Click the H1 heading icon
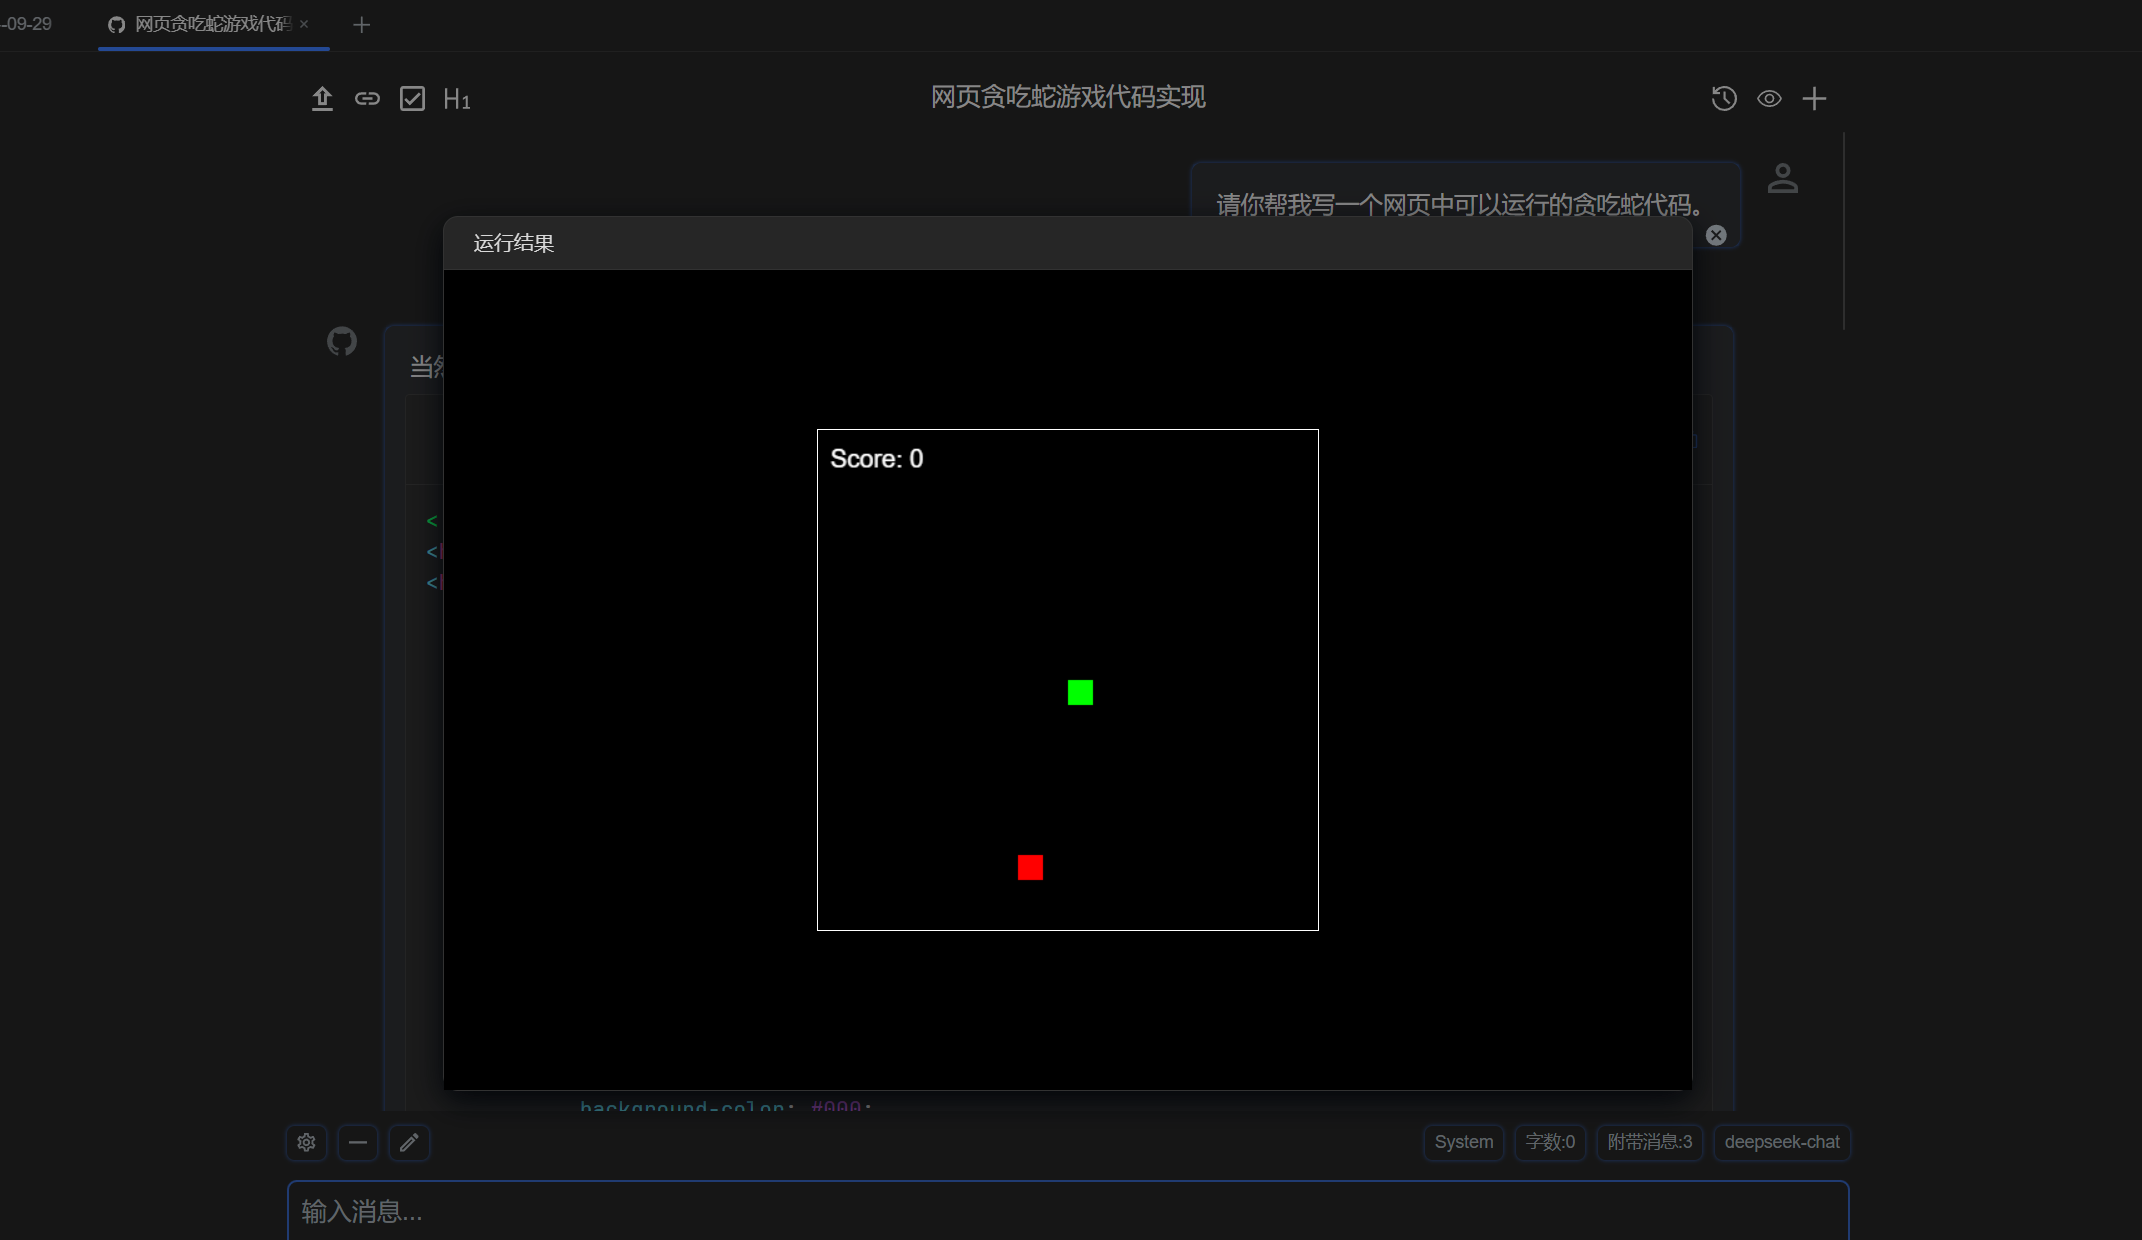 456,99
